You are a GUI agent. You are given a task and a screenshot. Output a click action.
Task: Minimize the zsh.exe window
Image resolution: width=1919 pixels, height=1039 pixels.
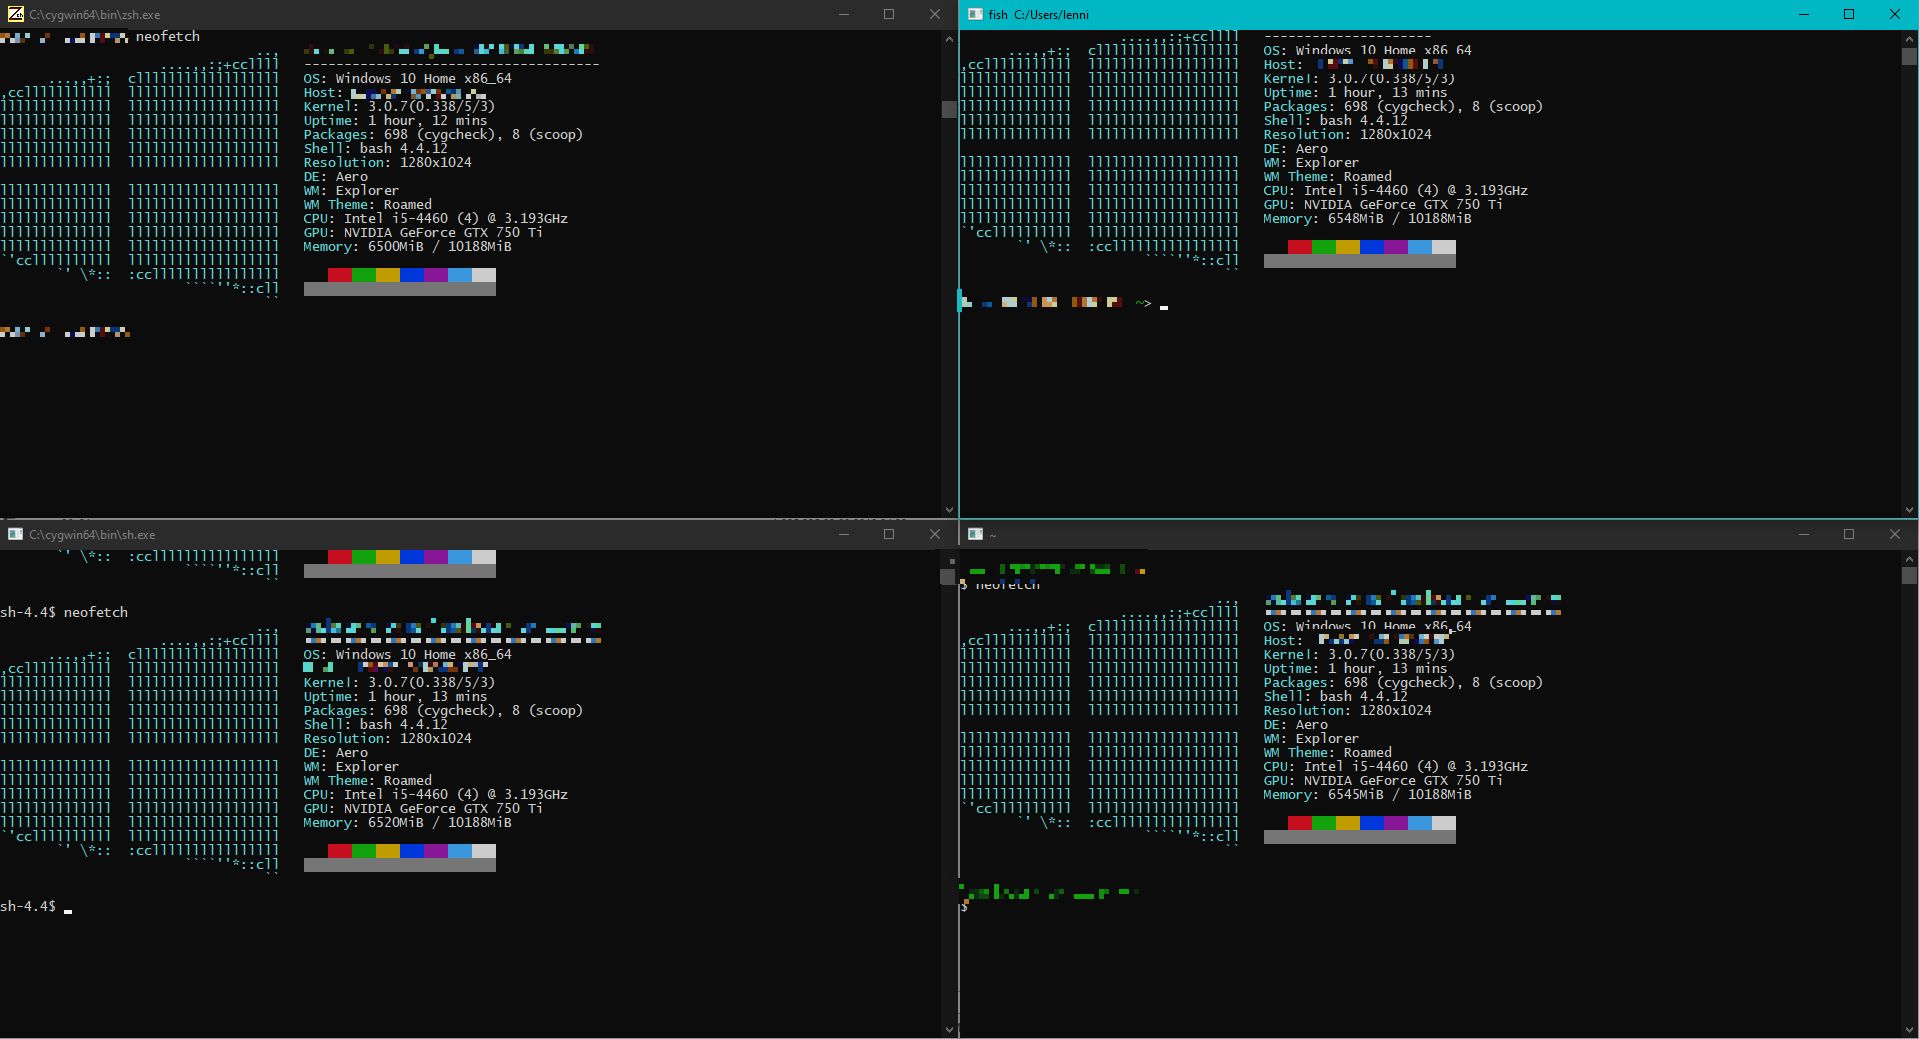pos(843,14)
